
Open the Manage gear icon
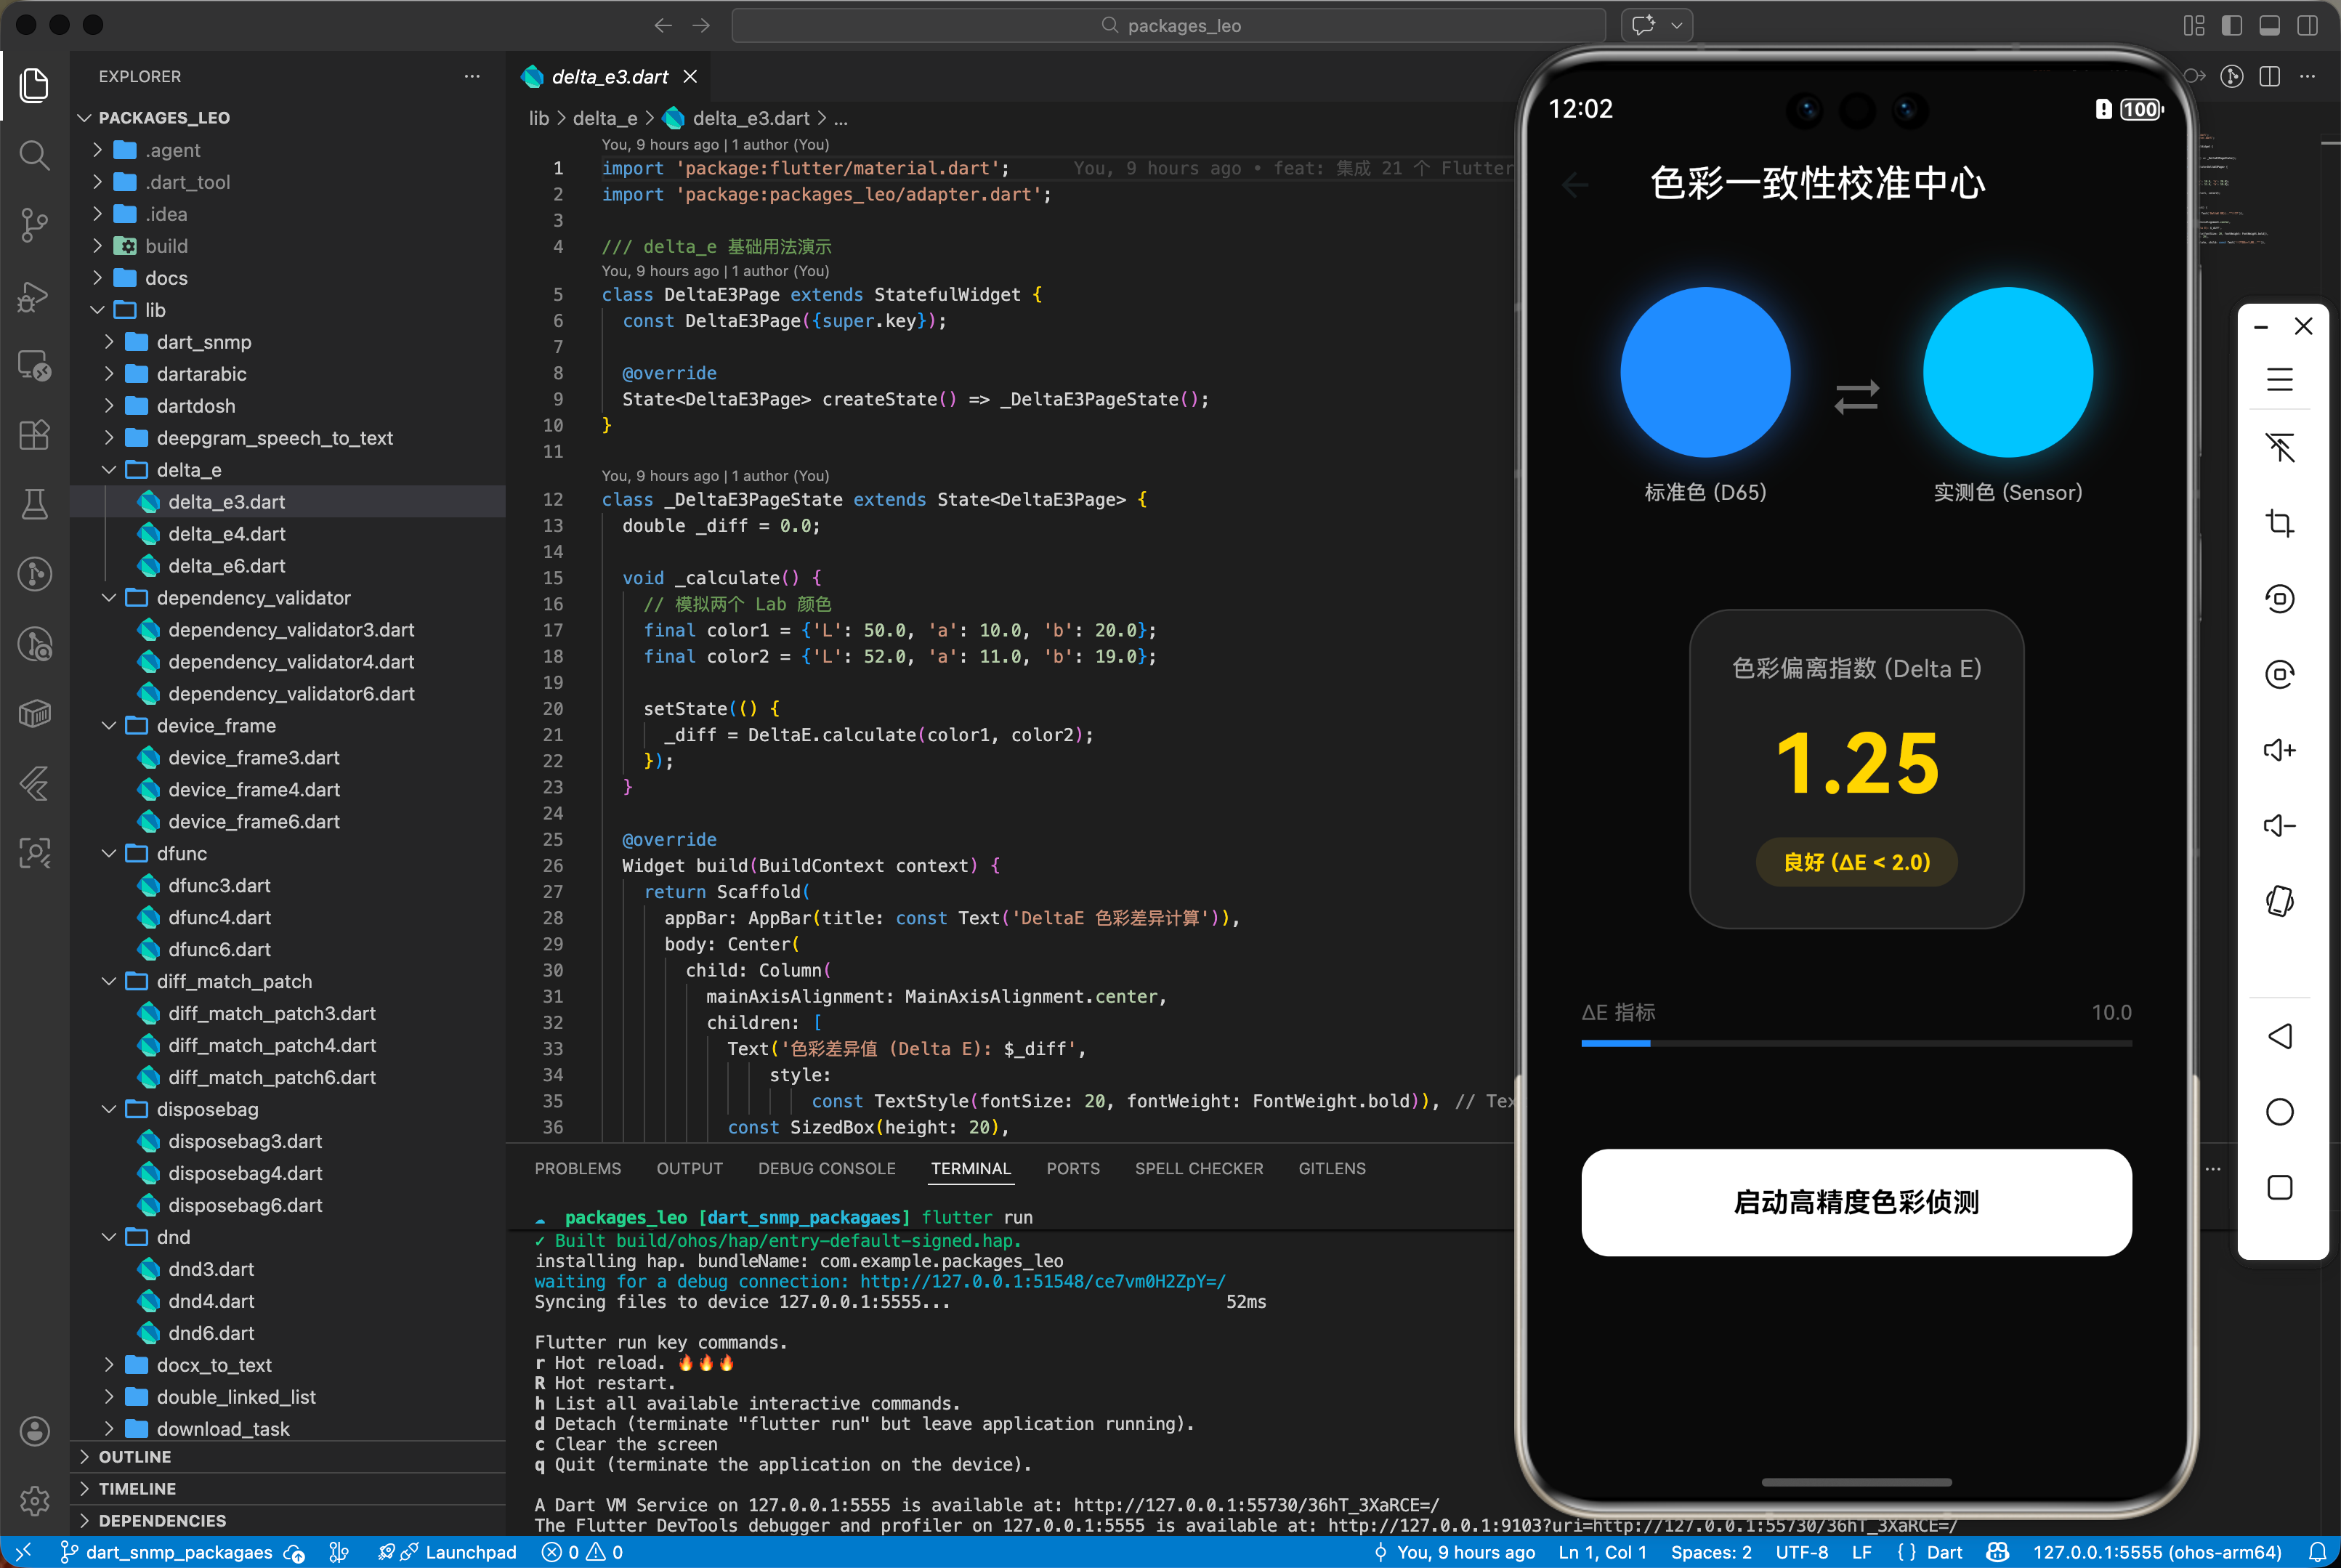point(34,1500)
